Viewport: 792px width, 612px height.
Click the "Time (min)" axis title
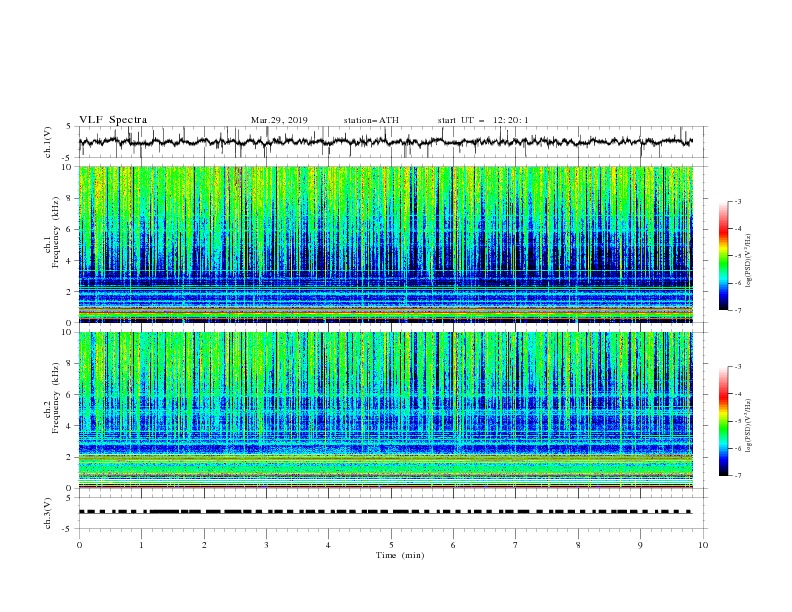pyautogui.click(x=400, y=555)
